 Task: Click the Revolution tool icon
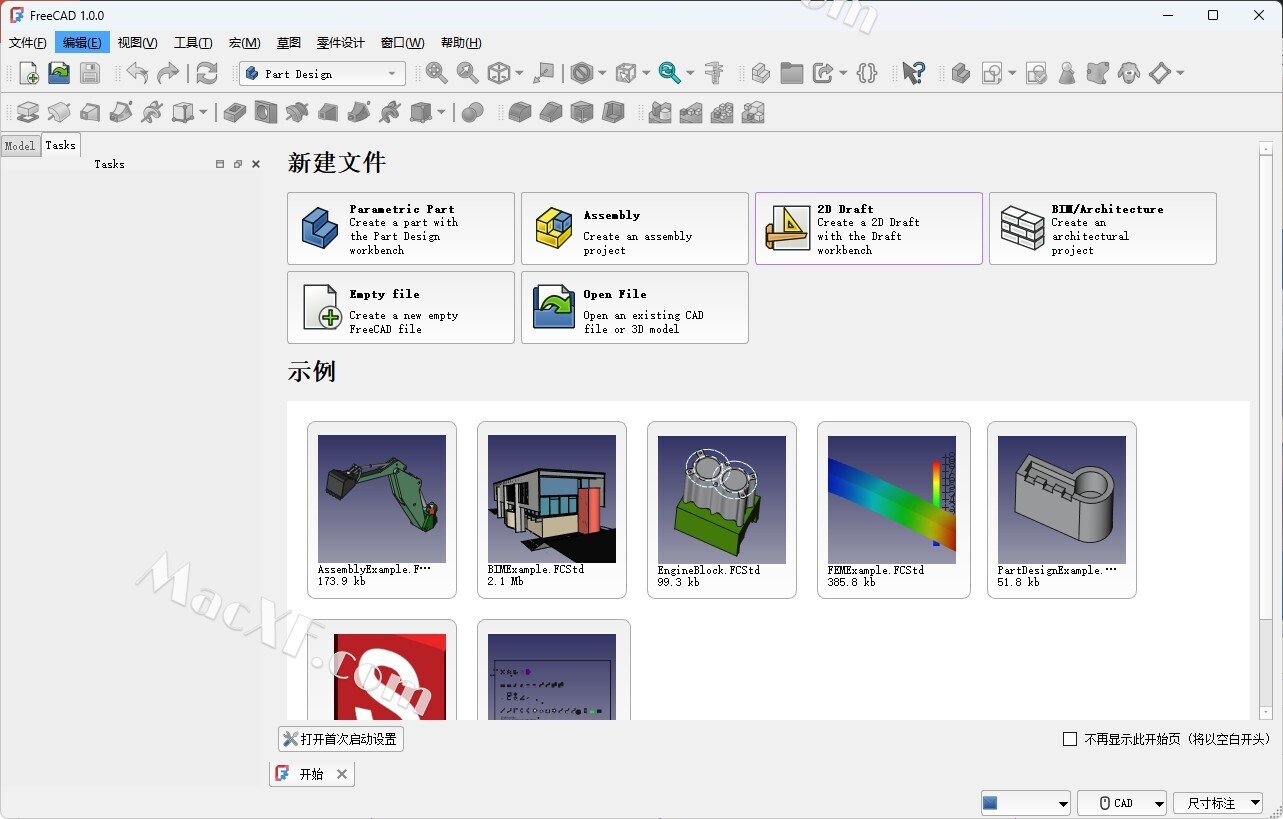[60, 113]
